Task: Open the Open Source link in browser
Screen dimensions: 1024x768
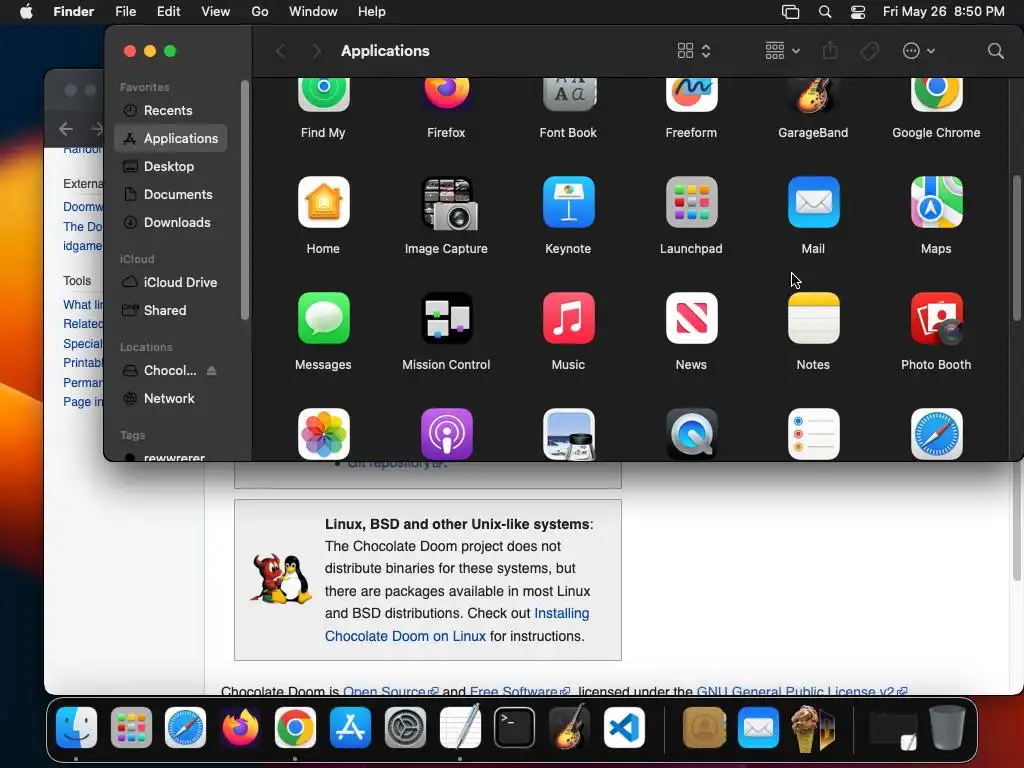Action: tap(391, 691)
